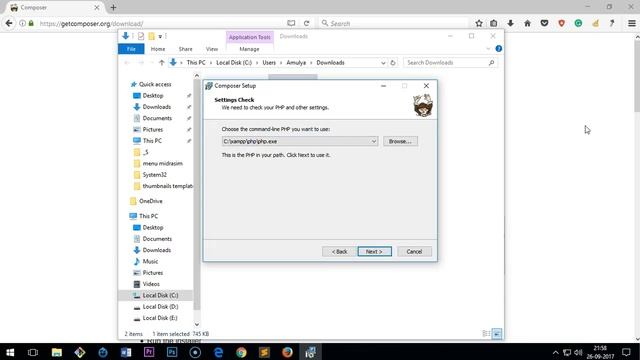This screenshot has width=640, height=360.
Task: Cancel the Composer Setup wizard
Action: [x=414, y=251]
